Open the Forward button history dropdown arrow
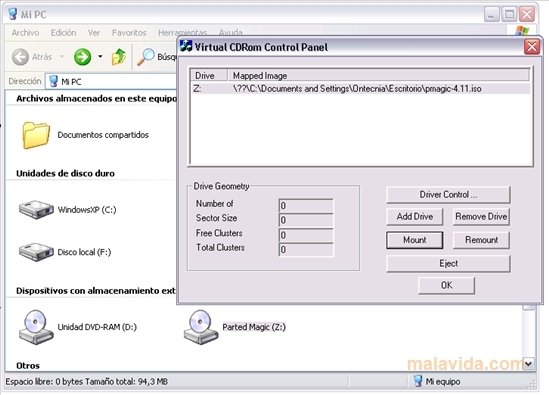Viewport: 549px width, 395px height. click(100, 56)
